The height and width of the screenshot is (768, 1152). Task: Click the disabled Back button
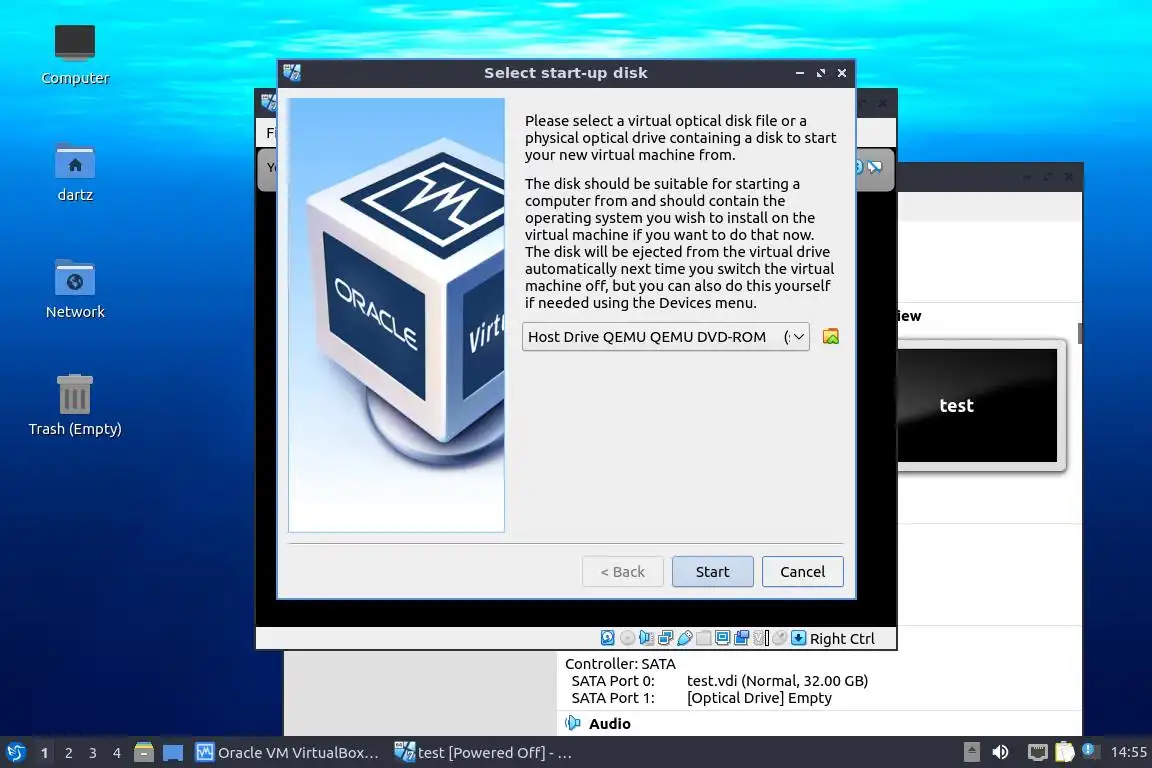pos(622,572)
